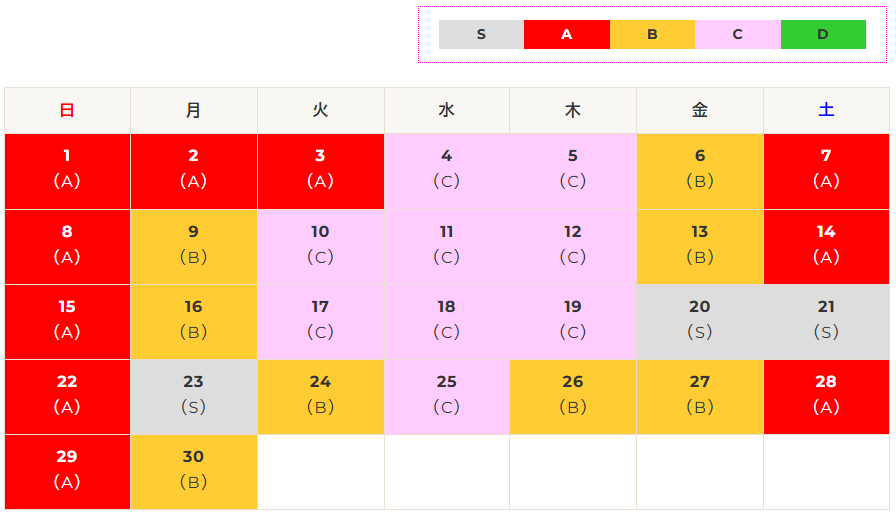The width and height of the screenshot is (896, 519).
Task: Select date 29 (A) cell
Action: pos(67,472)
